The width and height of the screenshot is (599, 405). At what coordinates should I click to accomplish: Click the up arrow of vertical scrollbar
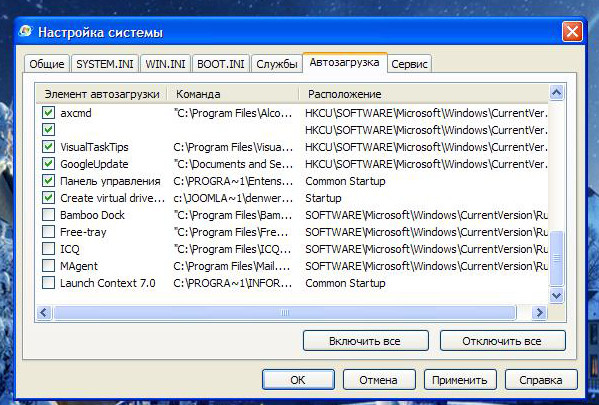coord(556,92)
